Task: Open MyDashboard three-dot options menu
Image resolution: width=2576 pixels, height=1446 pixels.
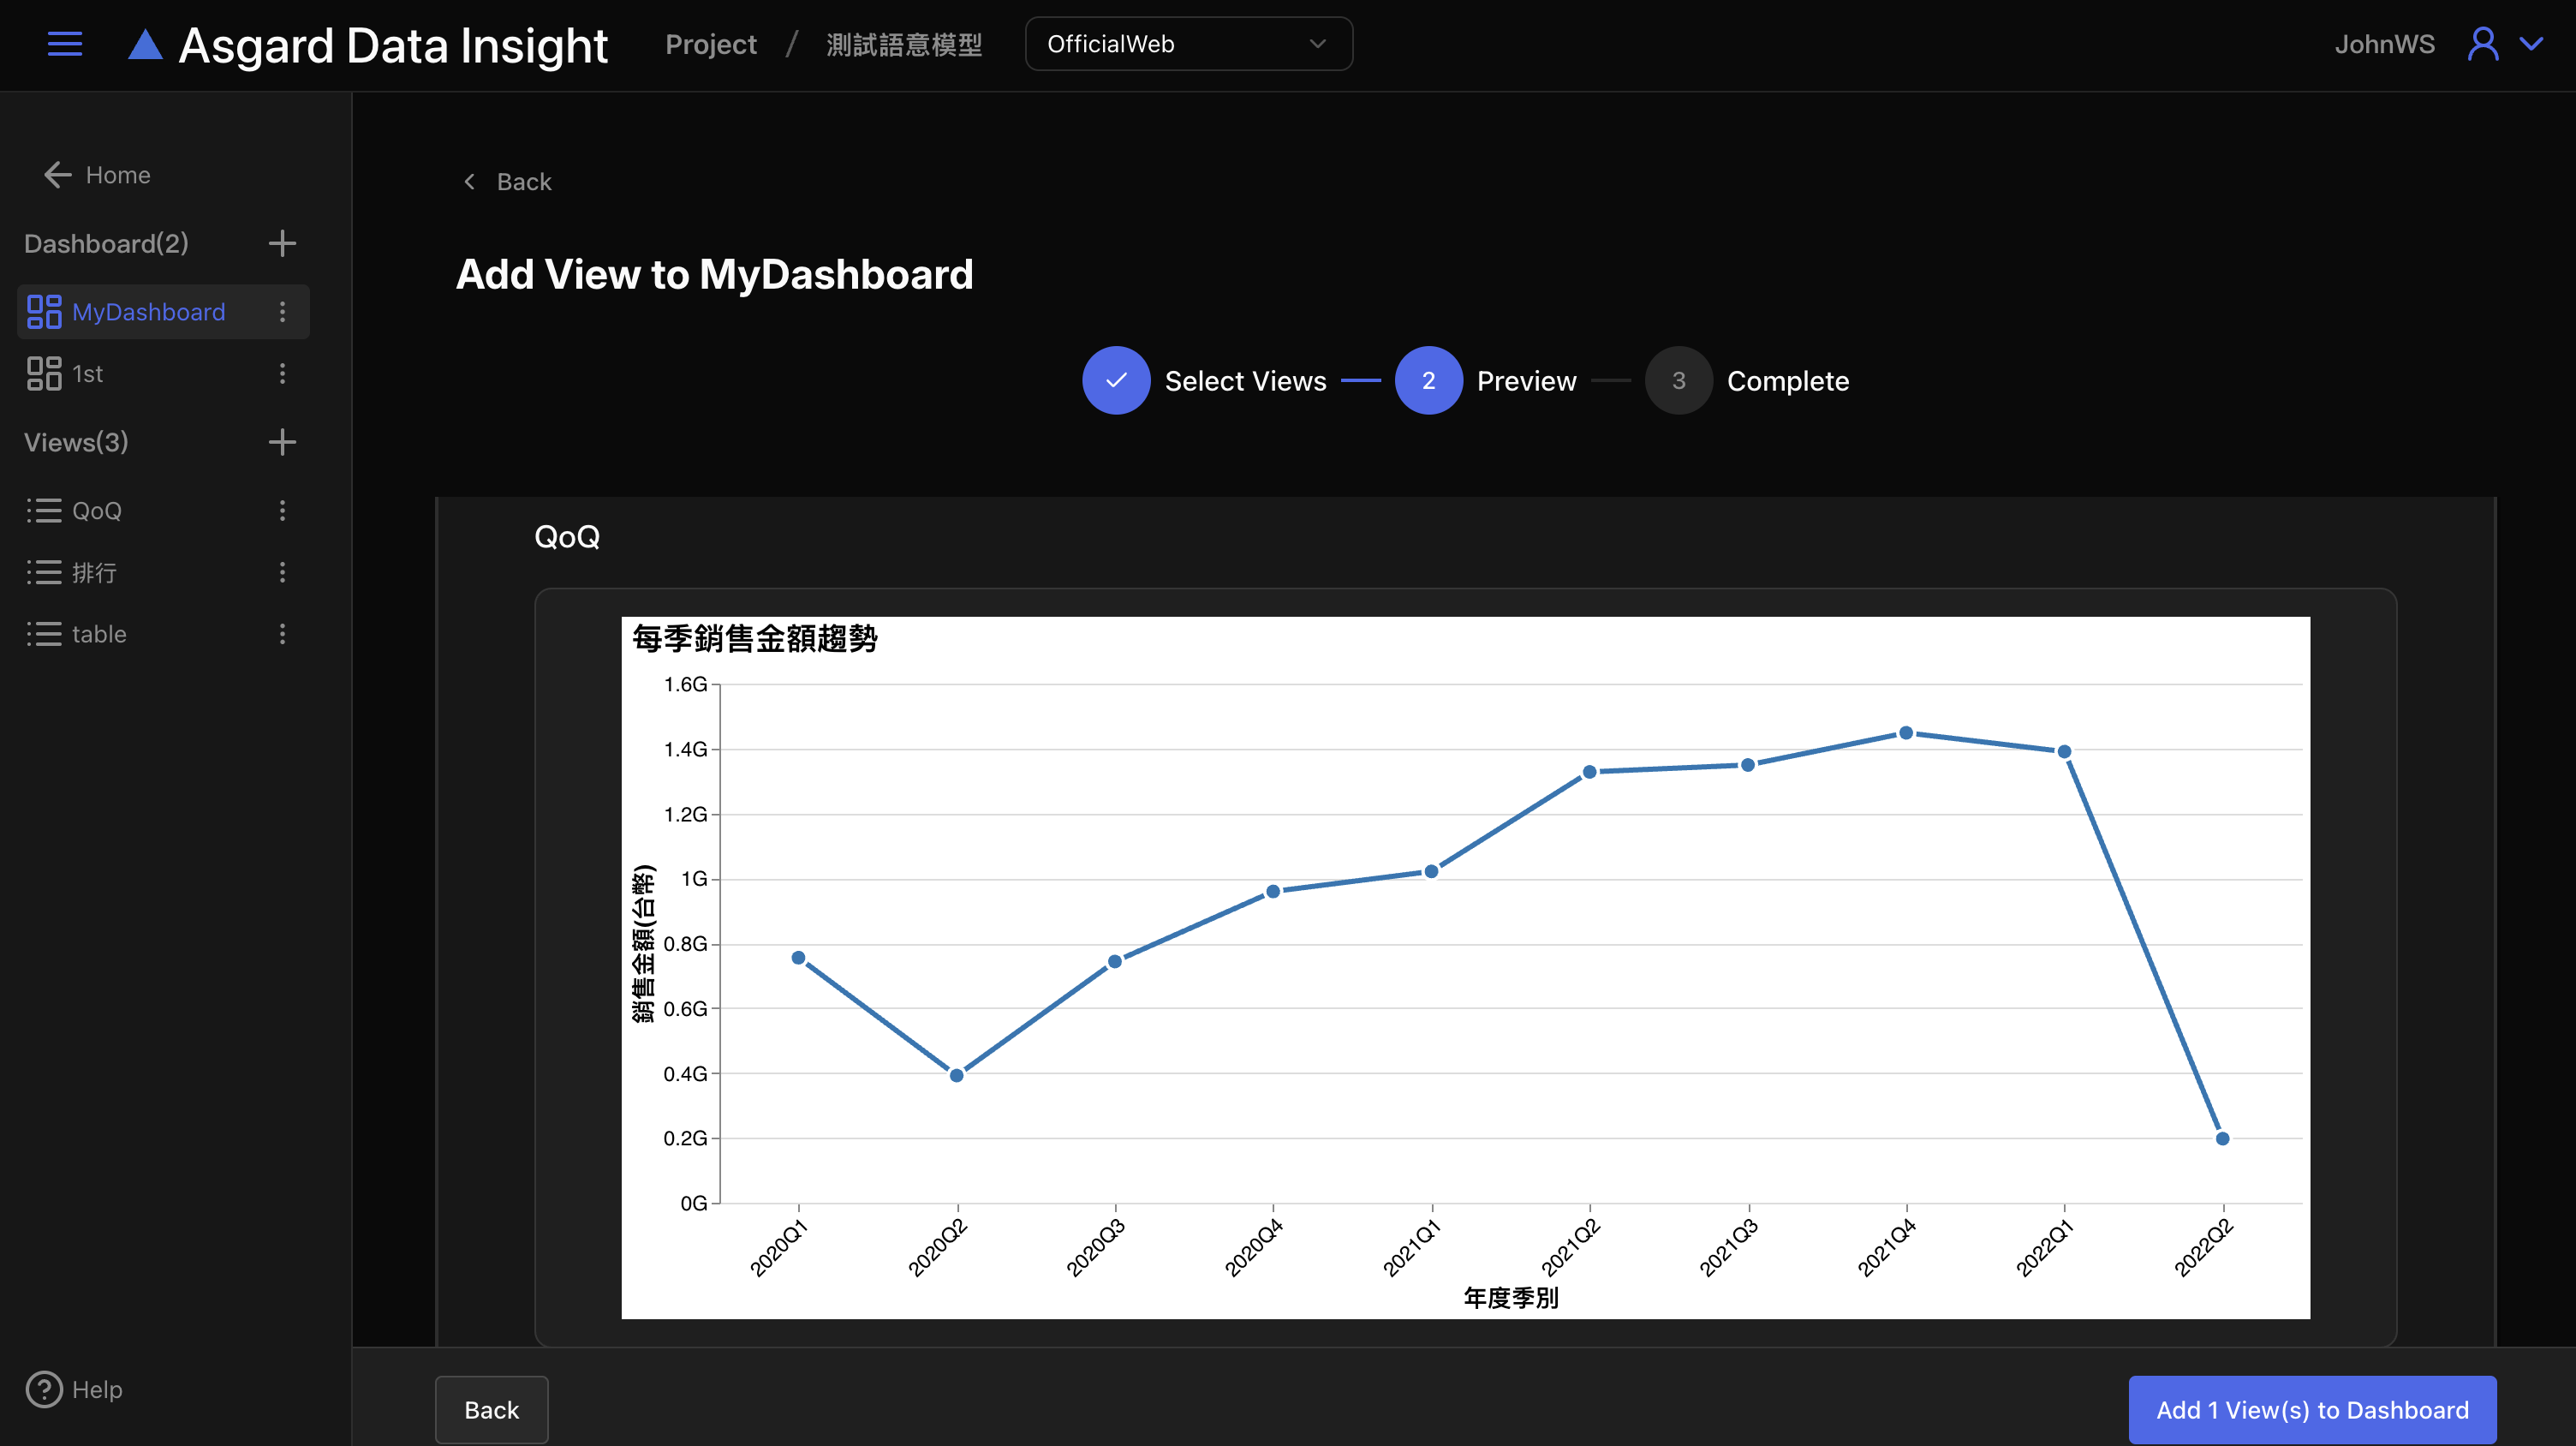Action: 282,312
